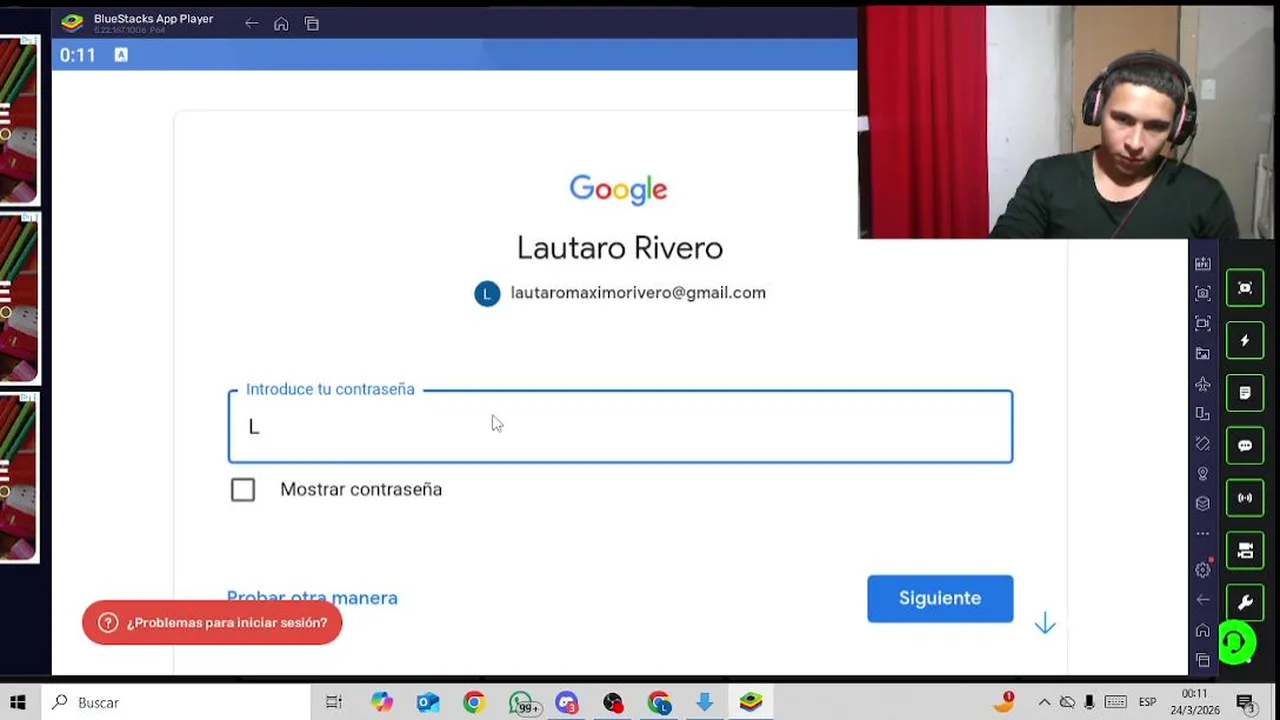This screenshot has height=720, width=1280.
Task: Click the airplane mode icon in sidebar
Action: tap(1203, 384)
